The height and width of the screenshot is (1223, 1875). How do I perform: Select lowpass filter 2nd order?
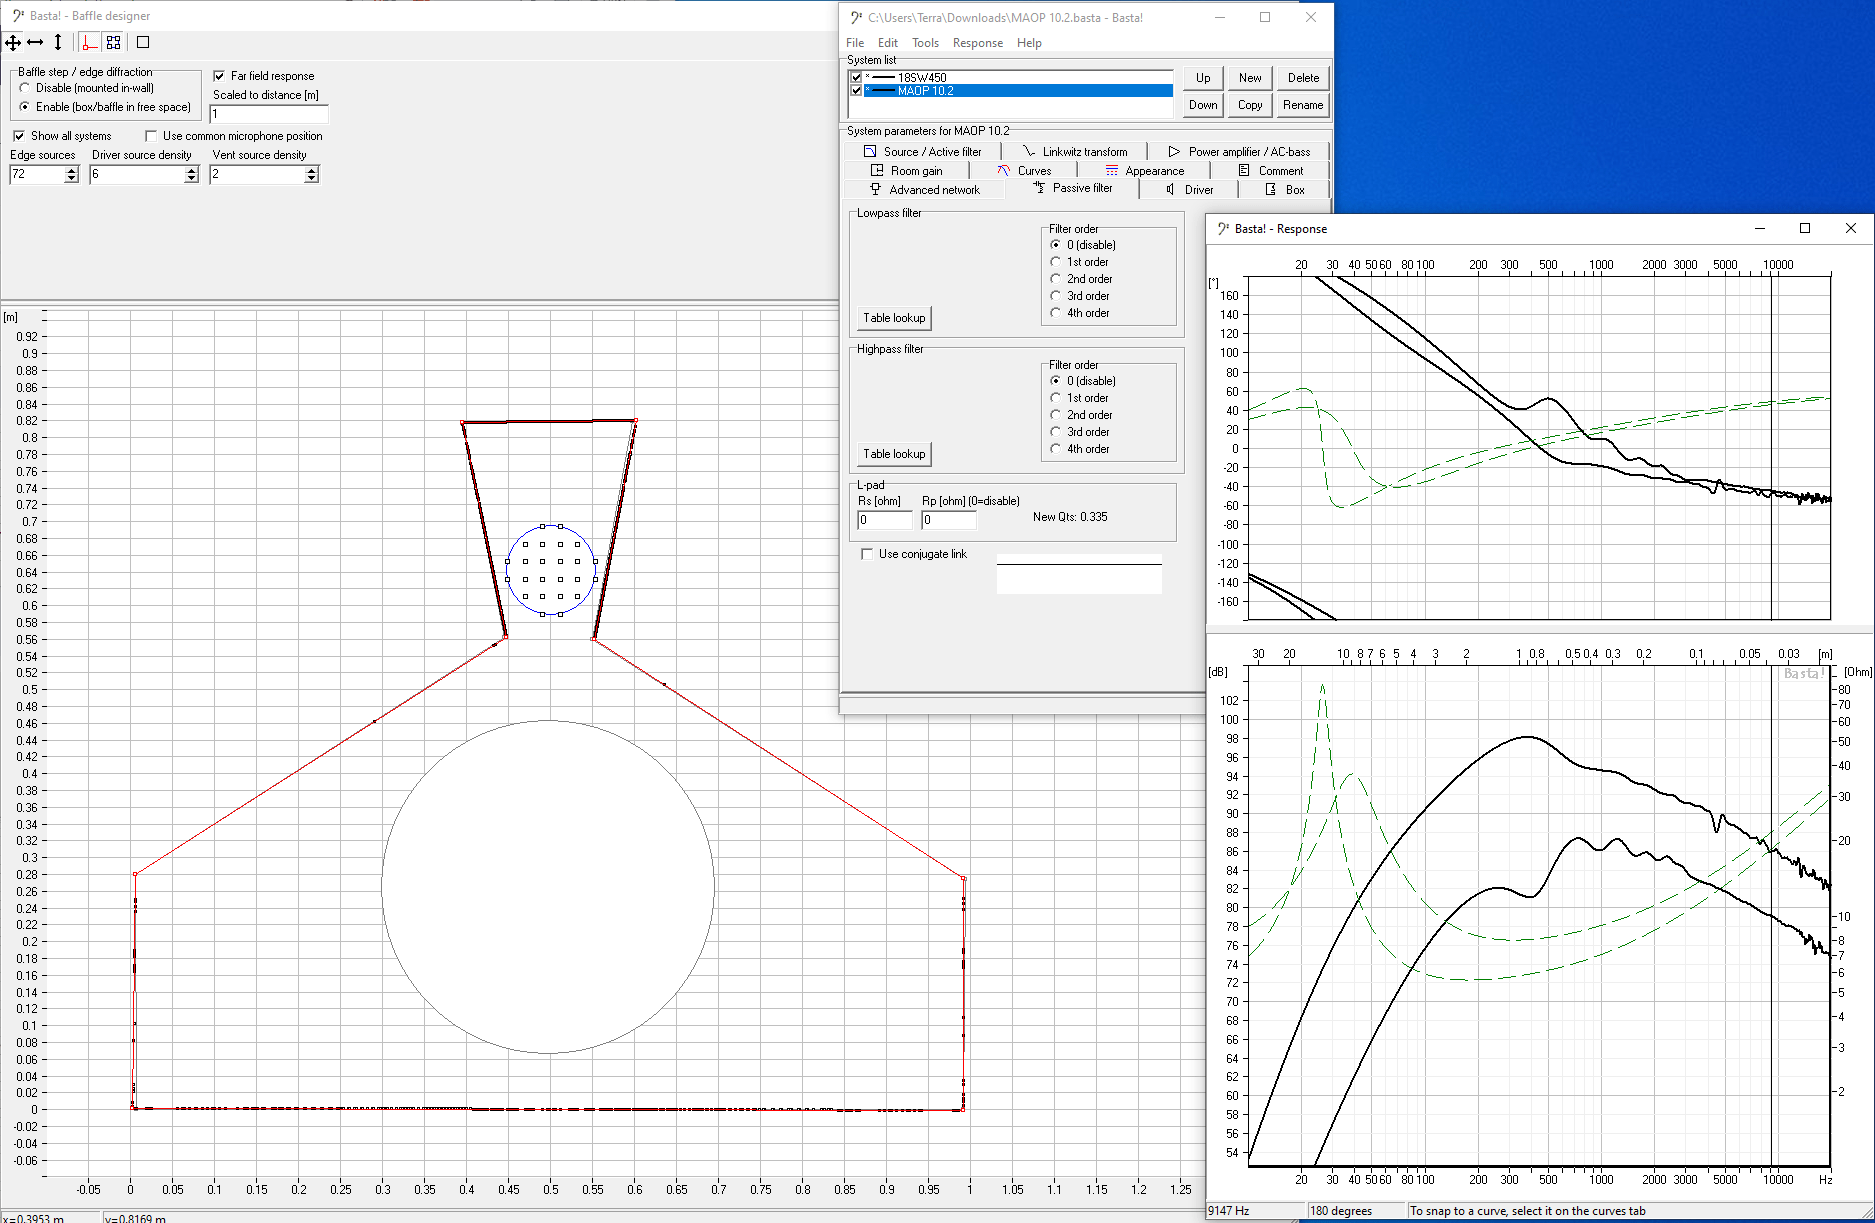1055,279
